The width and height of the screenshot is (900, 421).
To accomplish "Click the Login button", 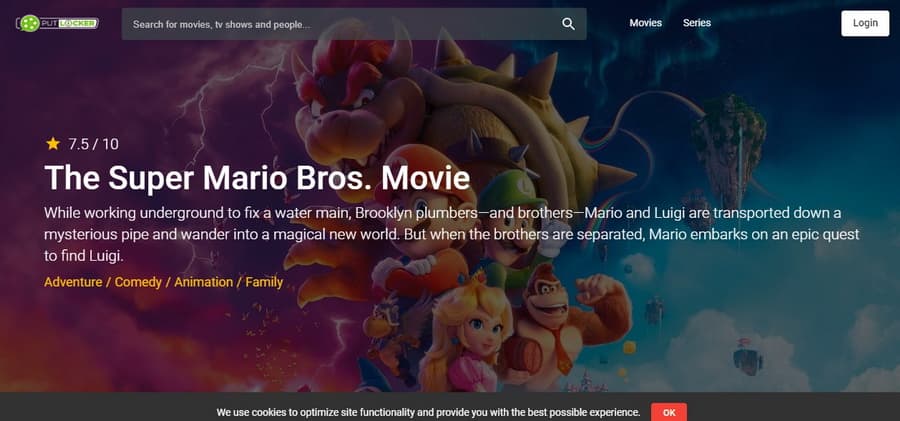I will pos(865,23).
